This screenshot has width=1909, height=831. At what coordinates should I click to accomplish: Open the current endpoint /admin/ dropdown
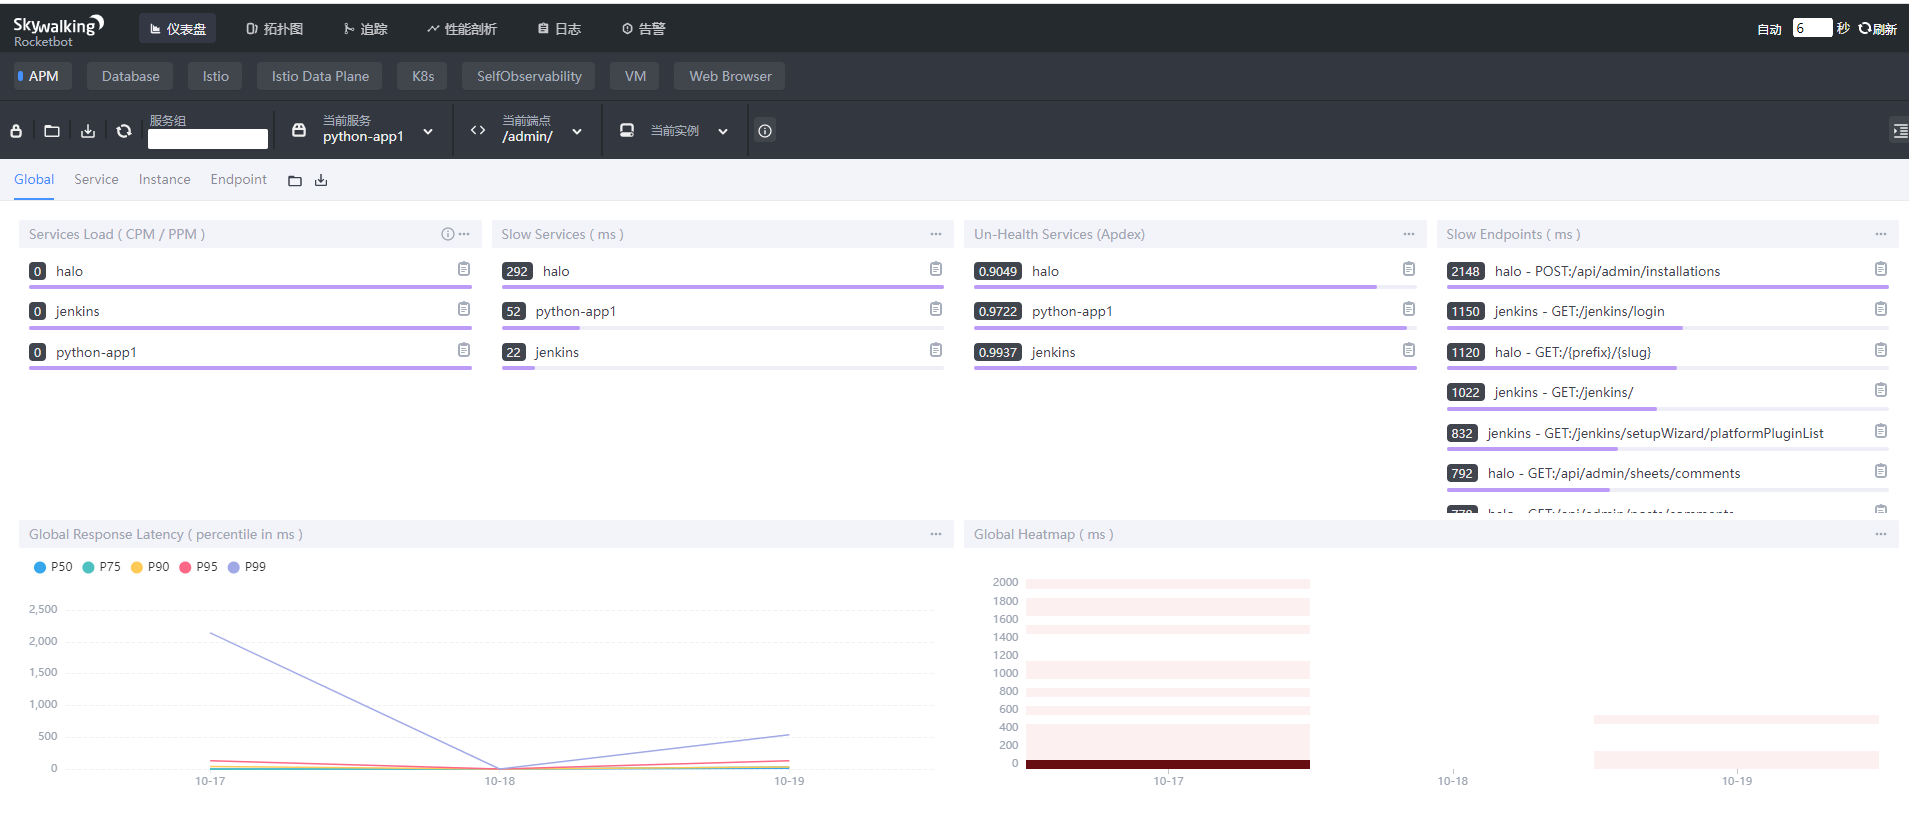[527, 130]
